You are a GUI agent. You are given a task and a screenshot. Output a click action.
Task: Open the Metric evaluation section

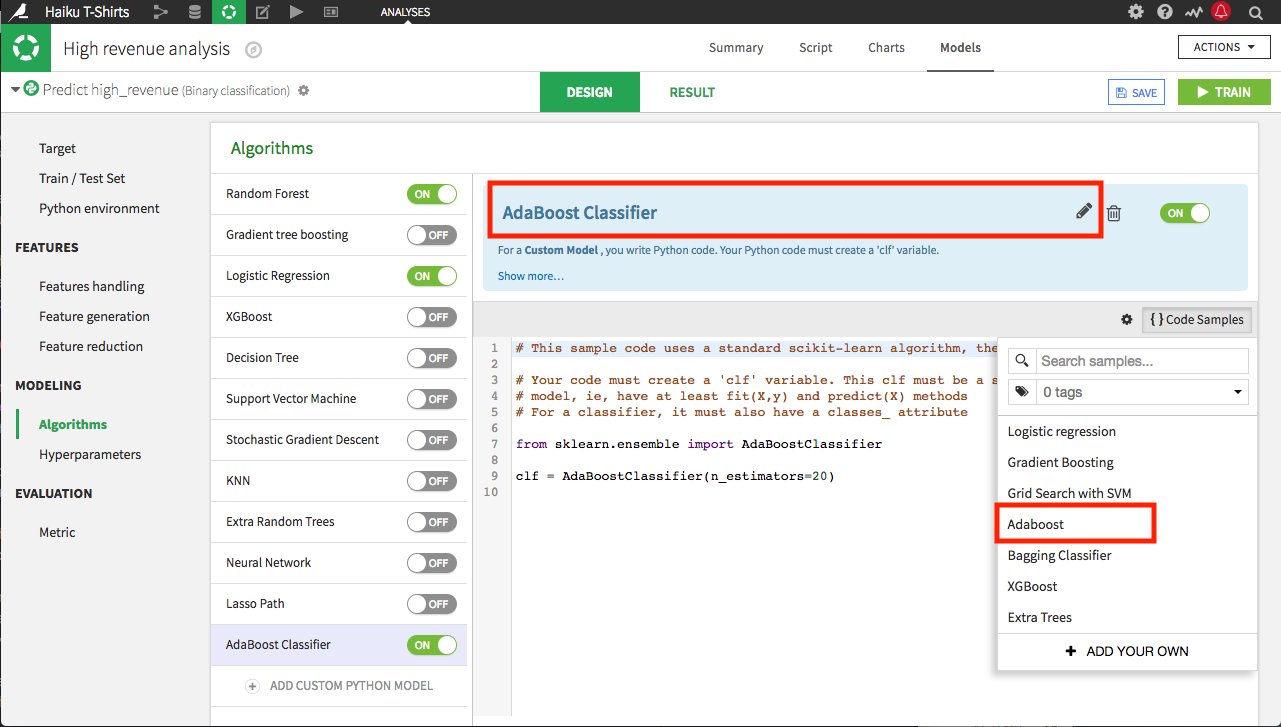tap(57, 532)
